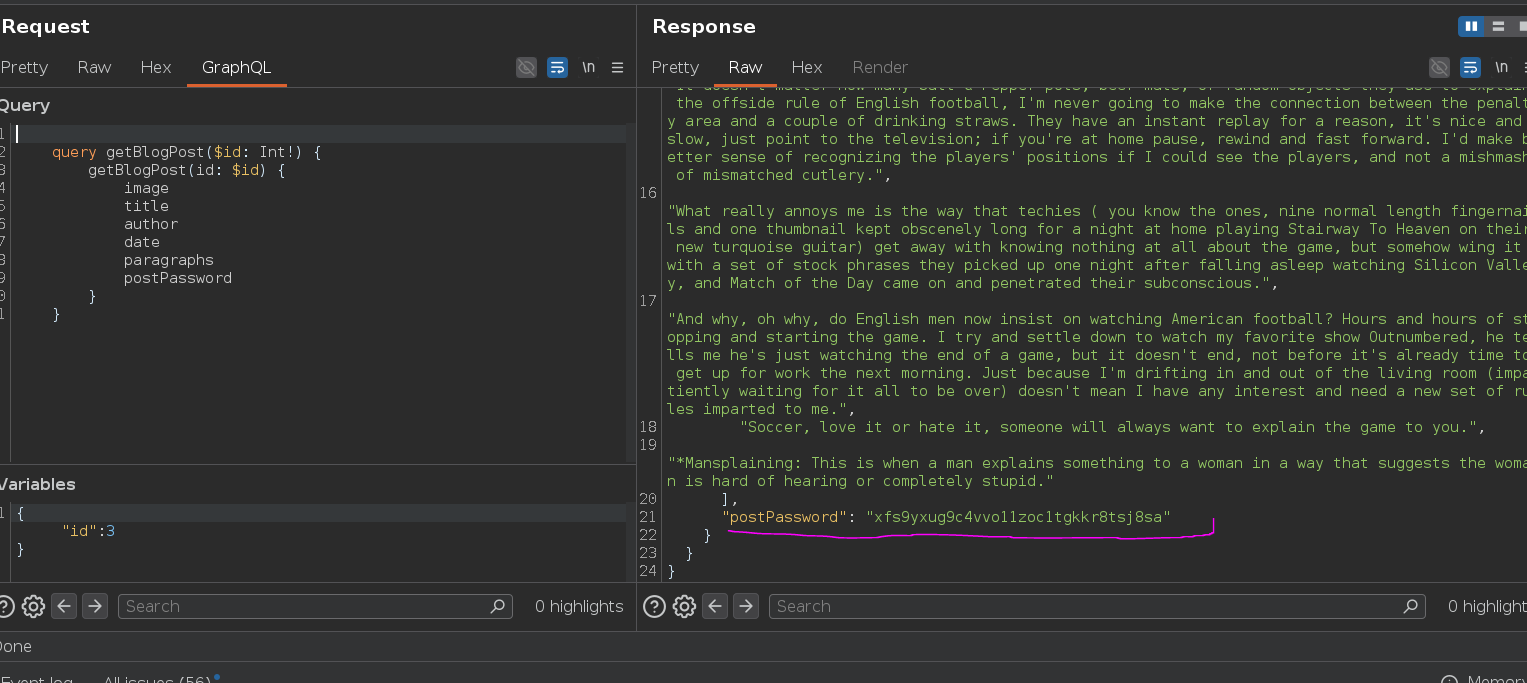Click magnifier icon in Response search box
This screenshot has width=1527, height=683.
(x=1410, y=606)
